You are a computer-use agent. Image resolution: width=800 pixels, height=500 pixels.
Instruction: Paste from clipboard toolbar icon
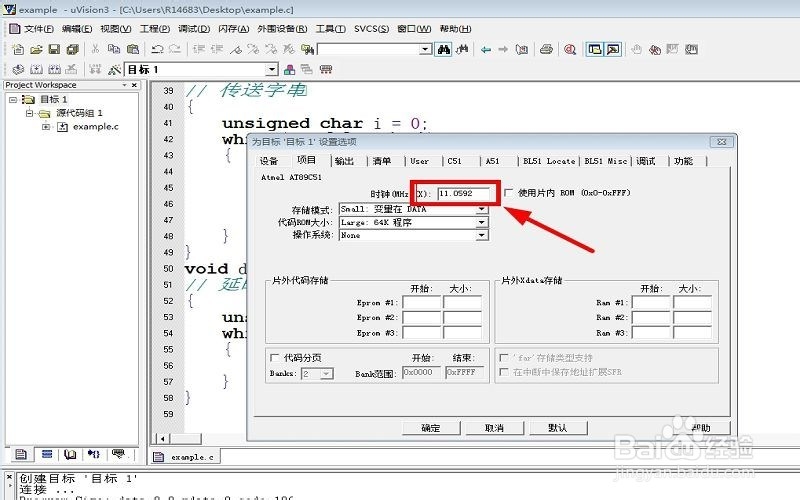pos(133,49)
